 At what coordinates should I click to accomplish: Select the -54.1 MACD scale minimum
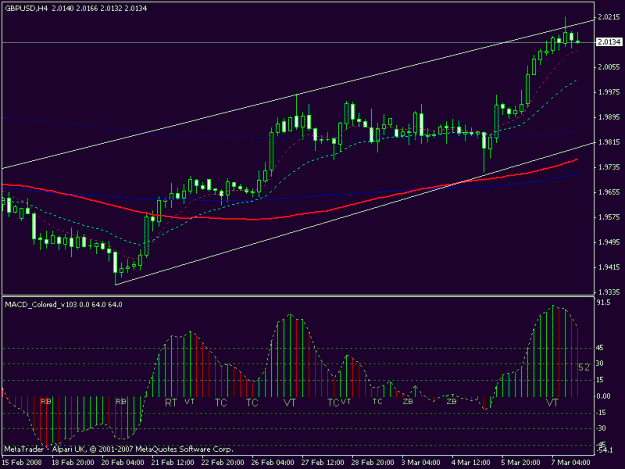pos(604,451)
